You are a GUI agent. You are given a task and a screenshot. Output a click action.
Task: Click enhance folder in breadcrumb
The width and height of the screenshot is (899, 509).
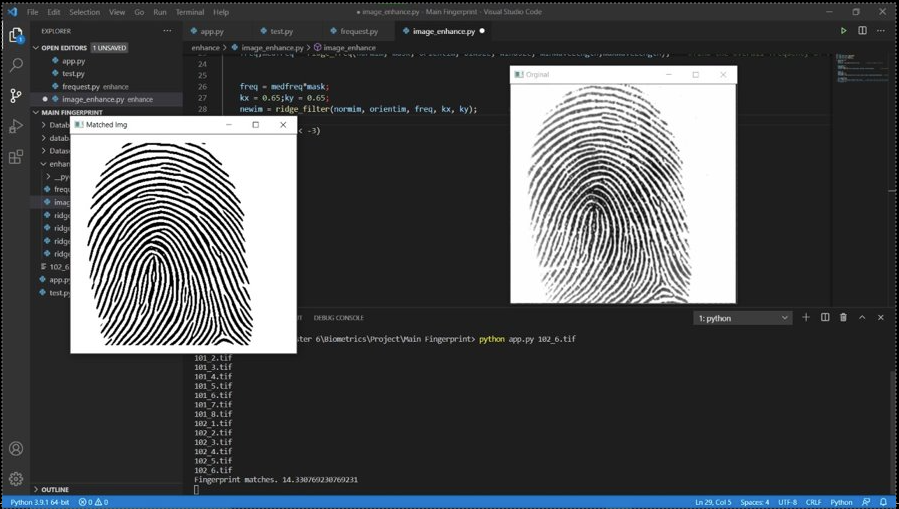click(x=205, y=48)
